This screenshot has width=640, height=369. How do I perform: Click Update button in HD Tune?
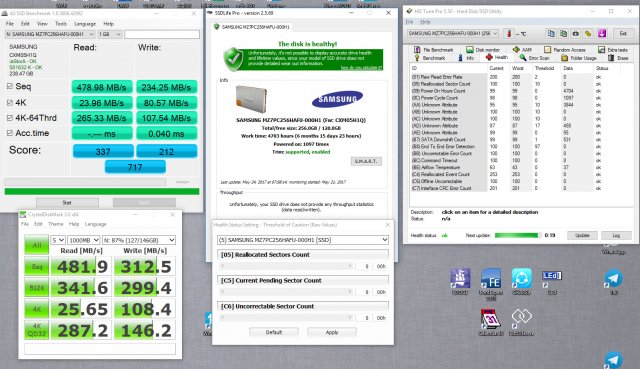582,235
